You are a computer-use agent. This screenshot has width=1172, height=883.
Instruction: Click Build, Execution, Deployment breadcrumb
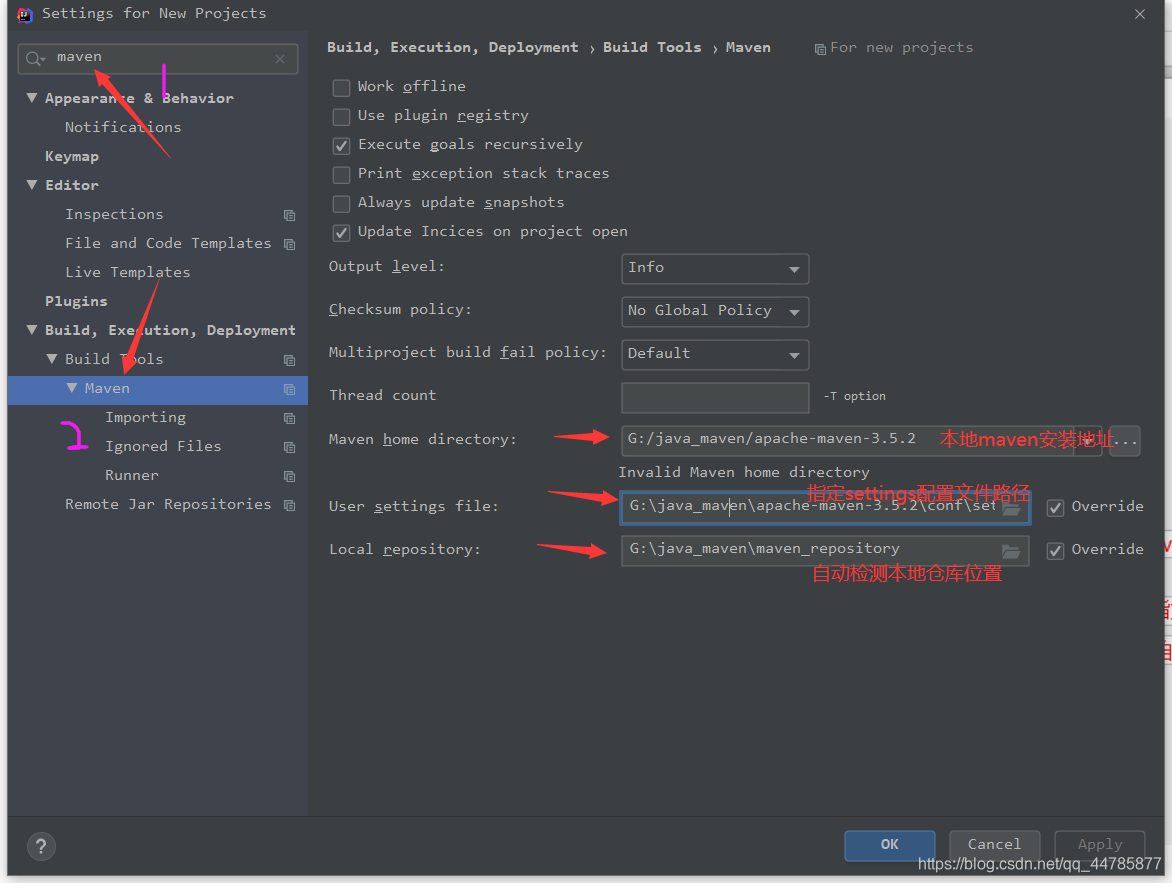point(452,47)
